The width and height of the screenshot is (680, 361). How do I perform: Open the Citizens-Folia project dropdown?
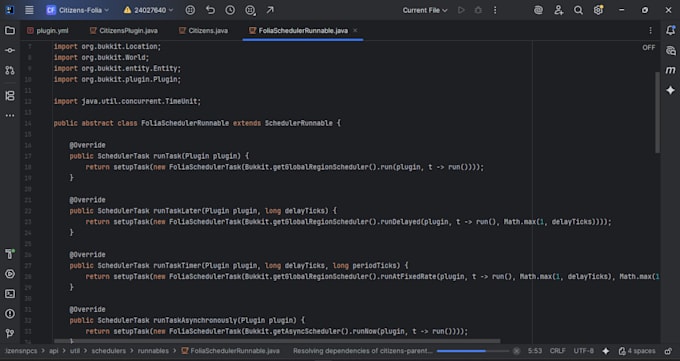click(78, 10)
